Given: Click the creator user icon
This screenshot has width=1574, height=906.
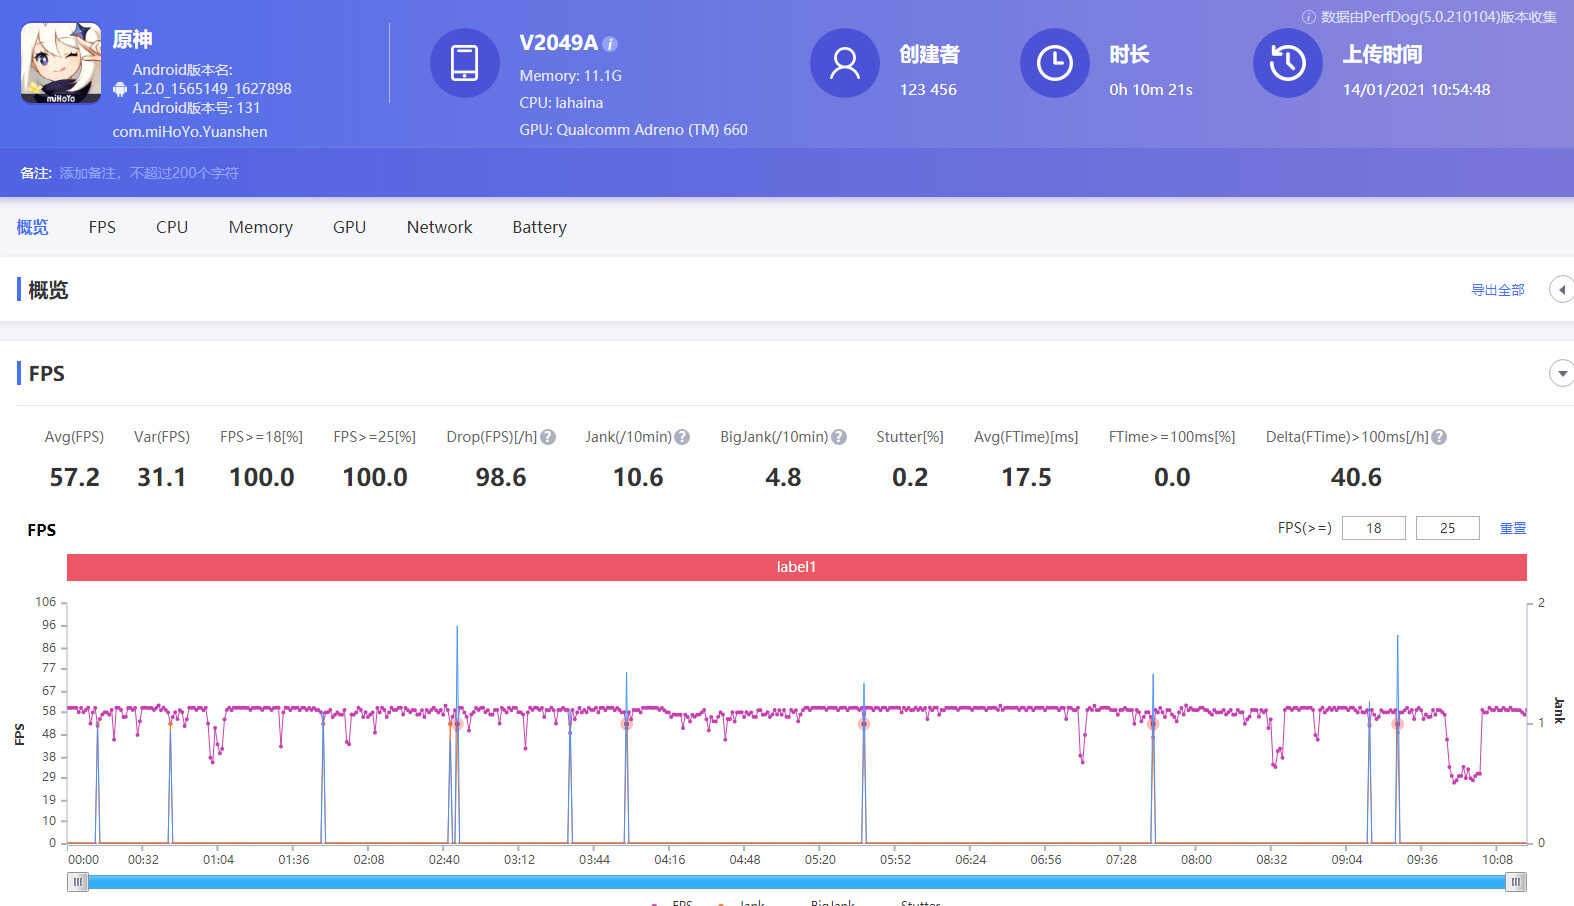Looking at the screenshot, I should click(x=845, y=63).
